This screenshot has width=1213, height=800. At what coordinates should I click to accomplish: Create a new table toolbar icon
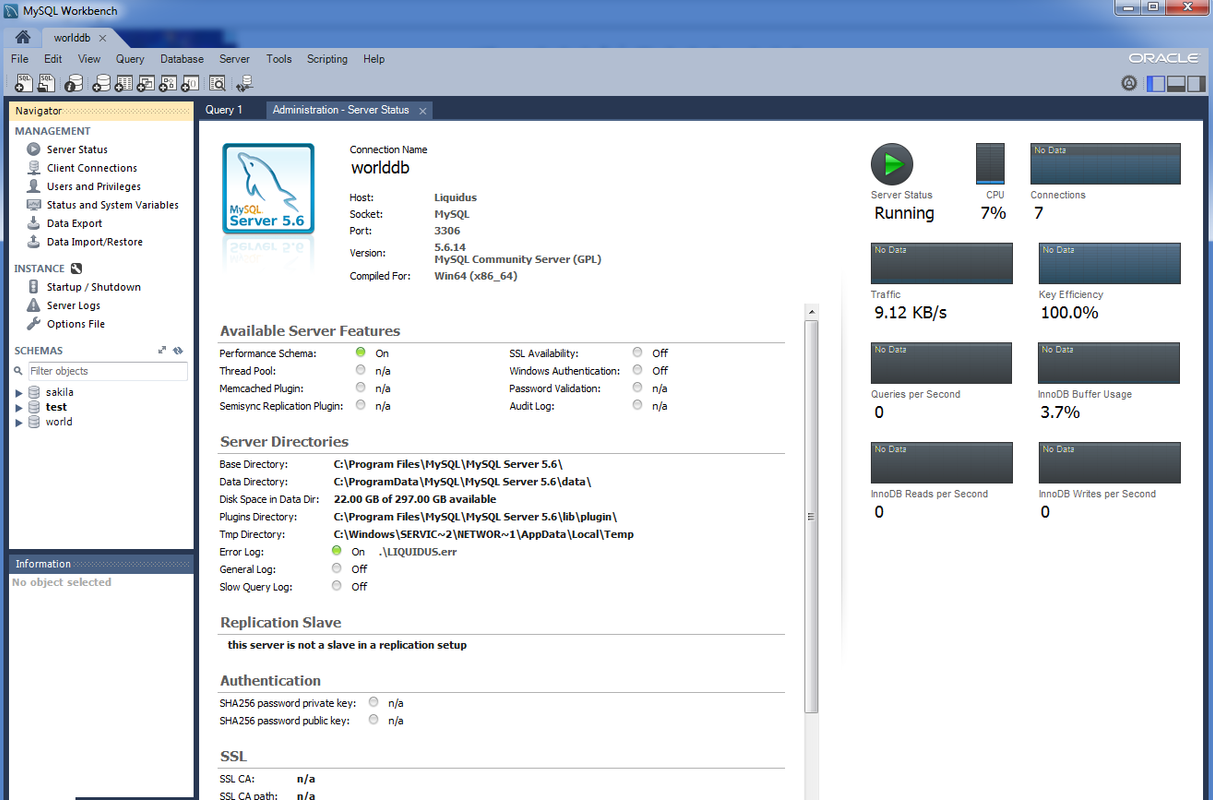tap(123, 84)
